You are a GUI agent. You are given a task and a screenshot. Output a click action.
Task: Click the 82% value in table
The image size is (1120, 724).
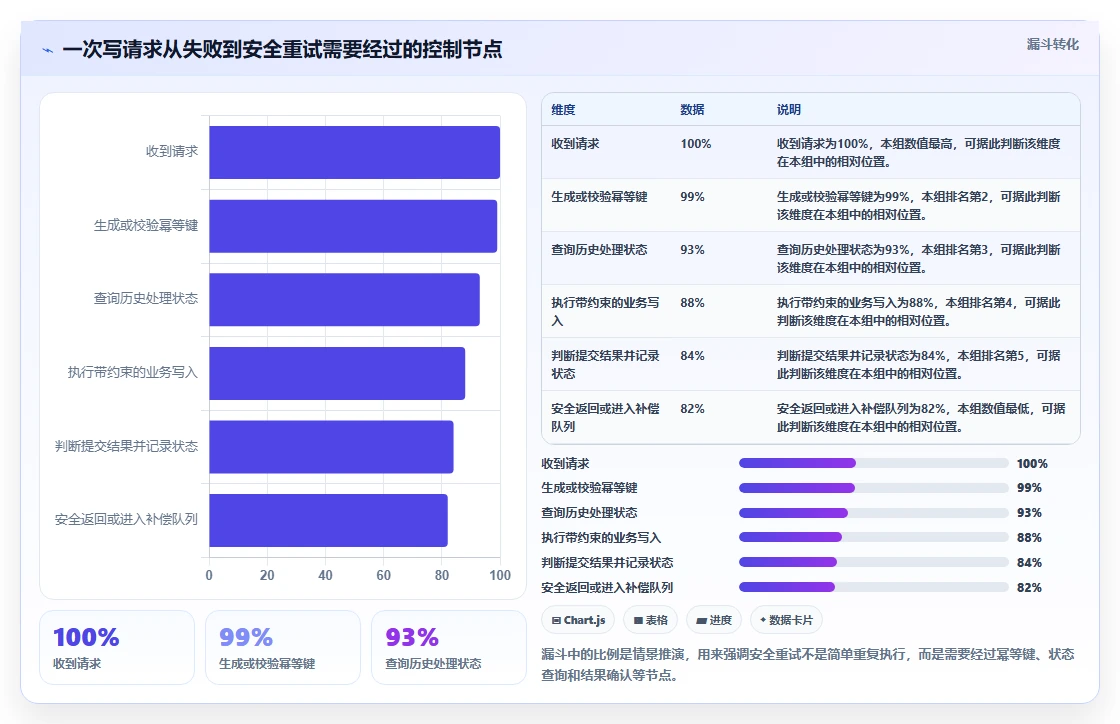click(x=692, y=408)
